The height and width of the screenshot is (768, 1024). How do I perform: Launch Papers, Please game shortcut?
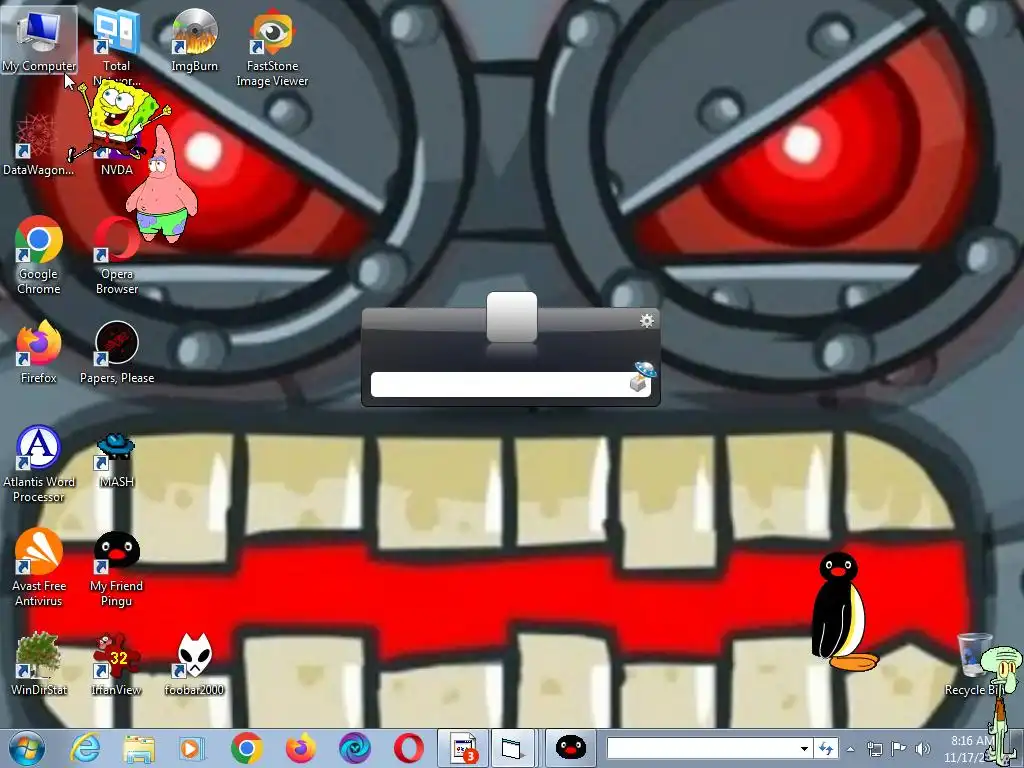coord(117,351)
